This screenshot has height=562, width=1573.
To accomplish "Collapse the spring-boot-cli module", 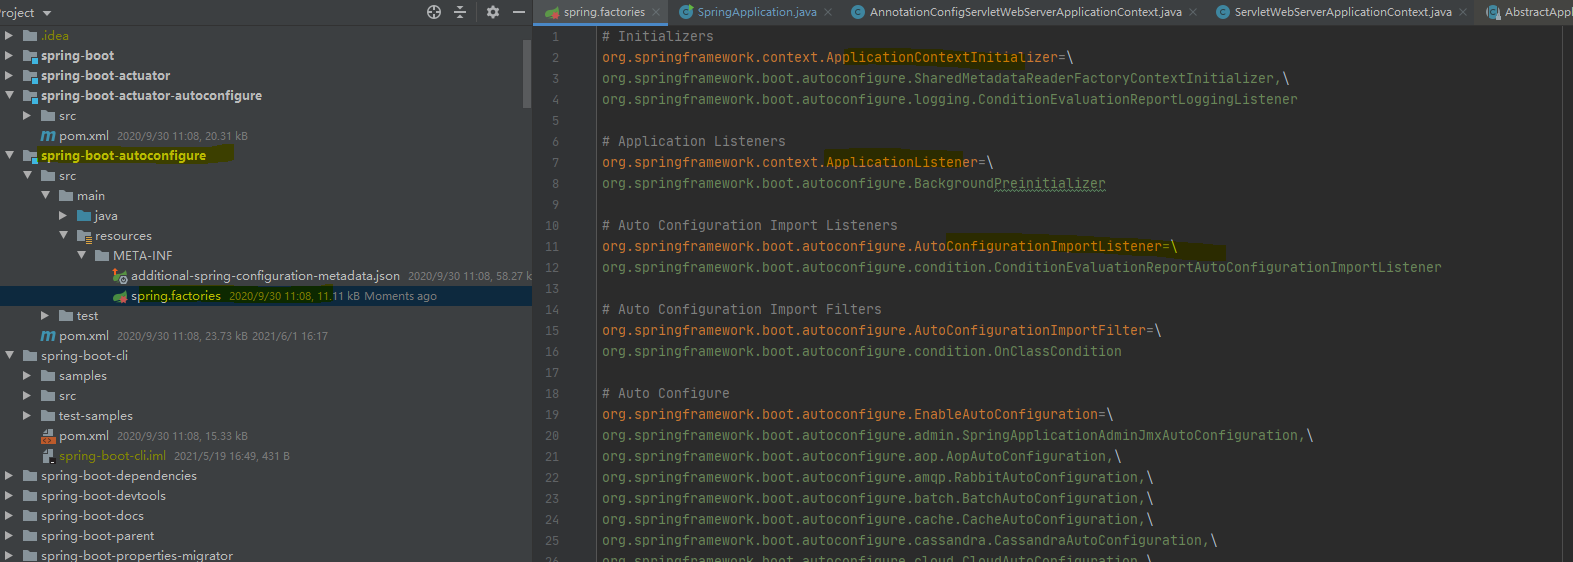I will click(9, 355).
